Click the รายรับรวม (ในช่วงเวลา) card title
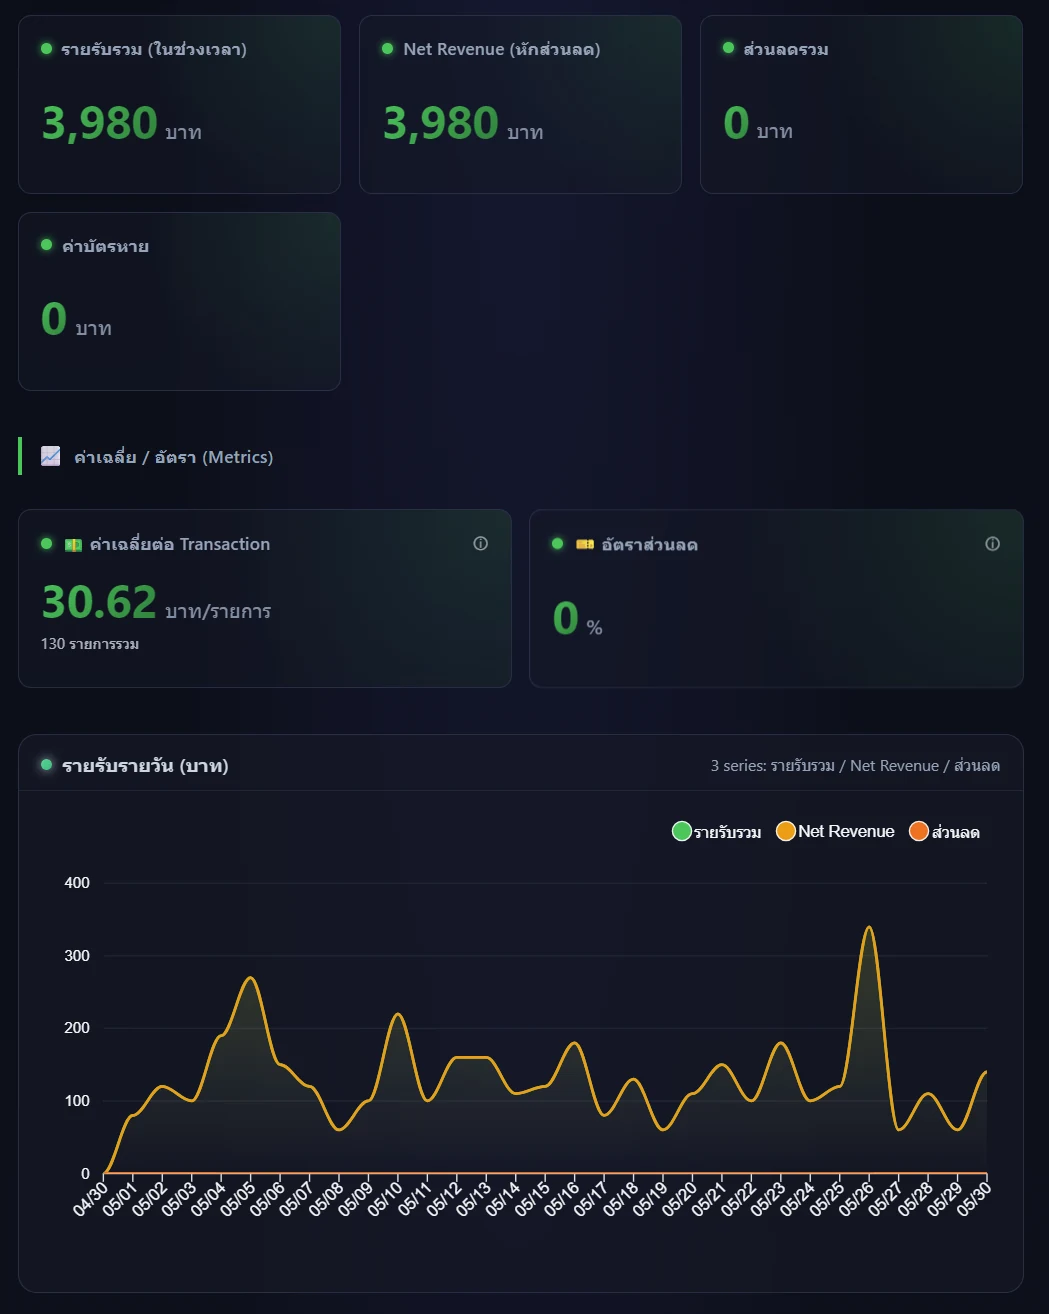The height and width of the screenshot is (1314, 1049). (x=154, y=49)
